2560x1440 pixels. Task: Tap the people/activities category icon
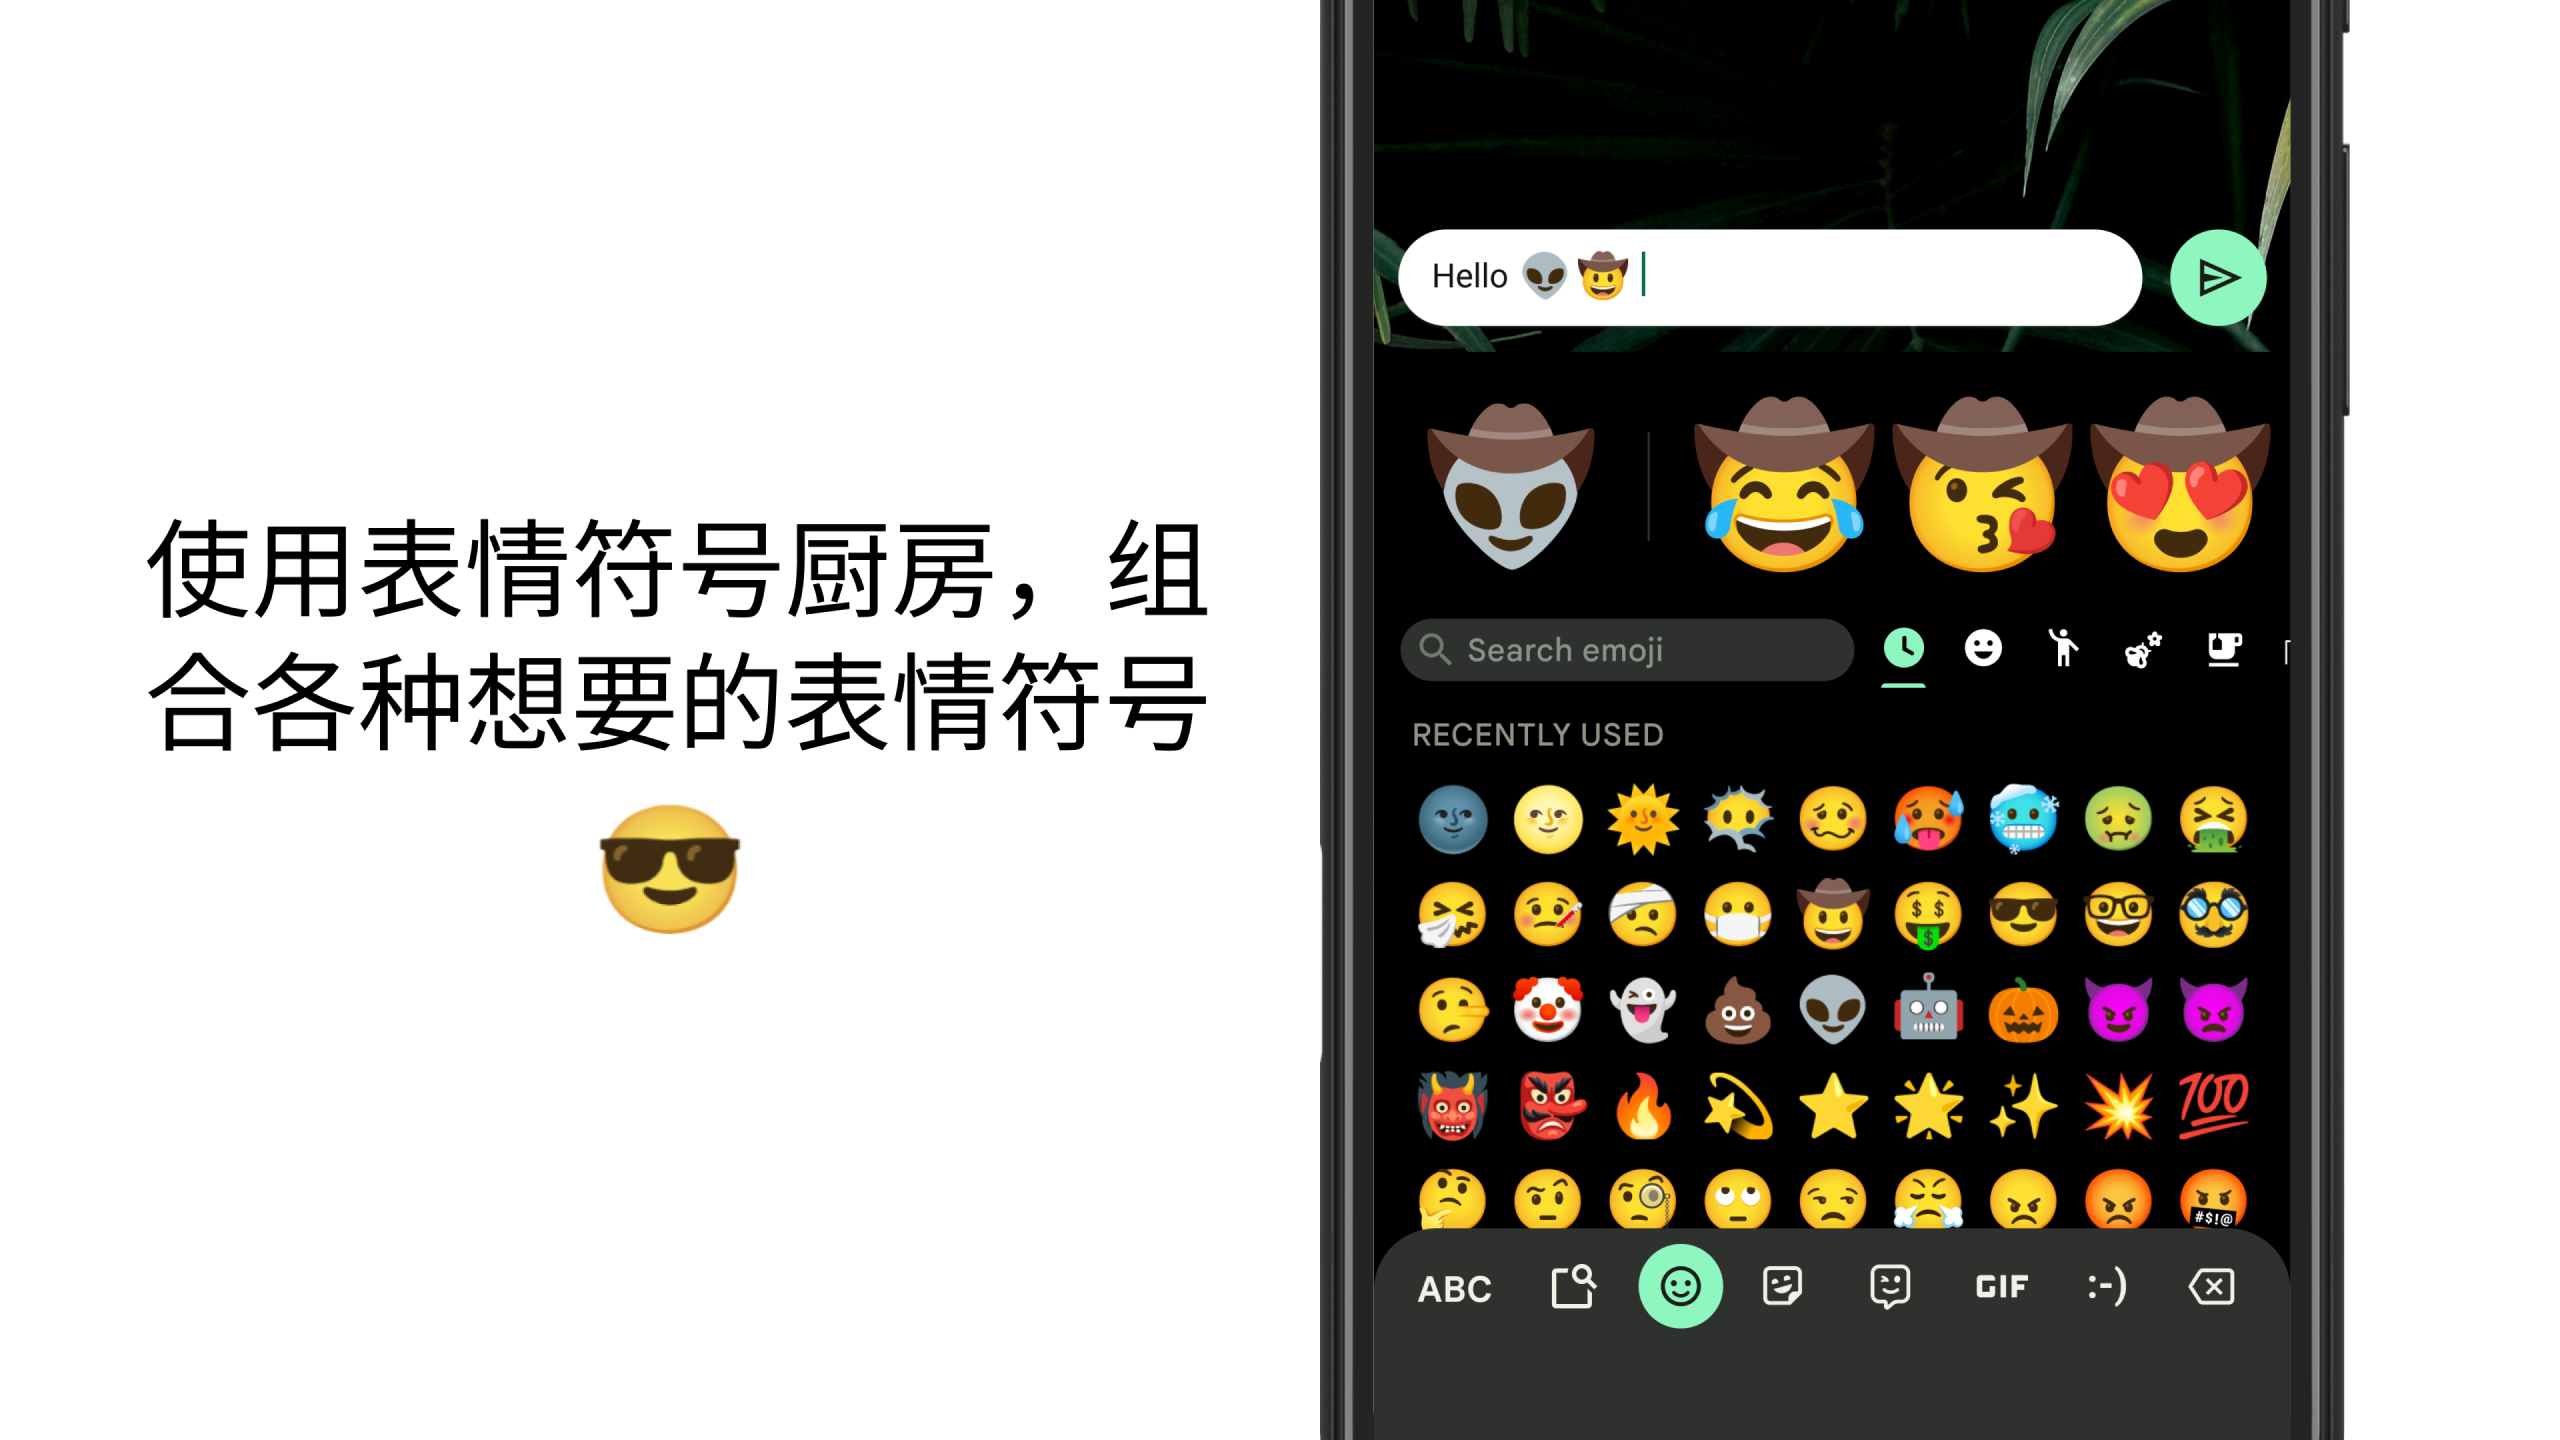2062,649
